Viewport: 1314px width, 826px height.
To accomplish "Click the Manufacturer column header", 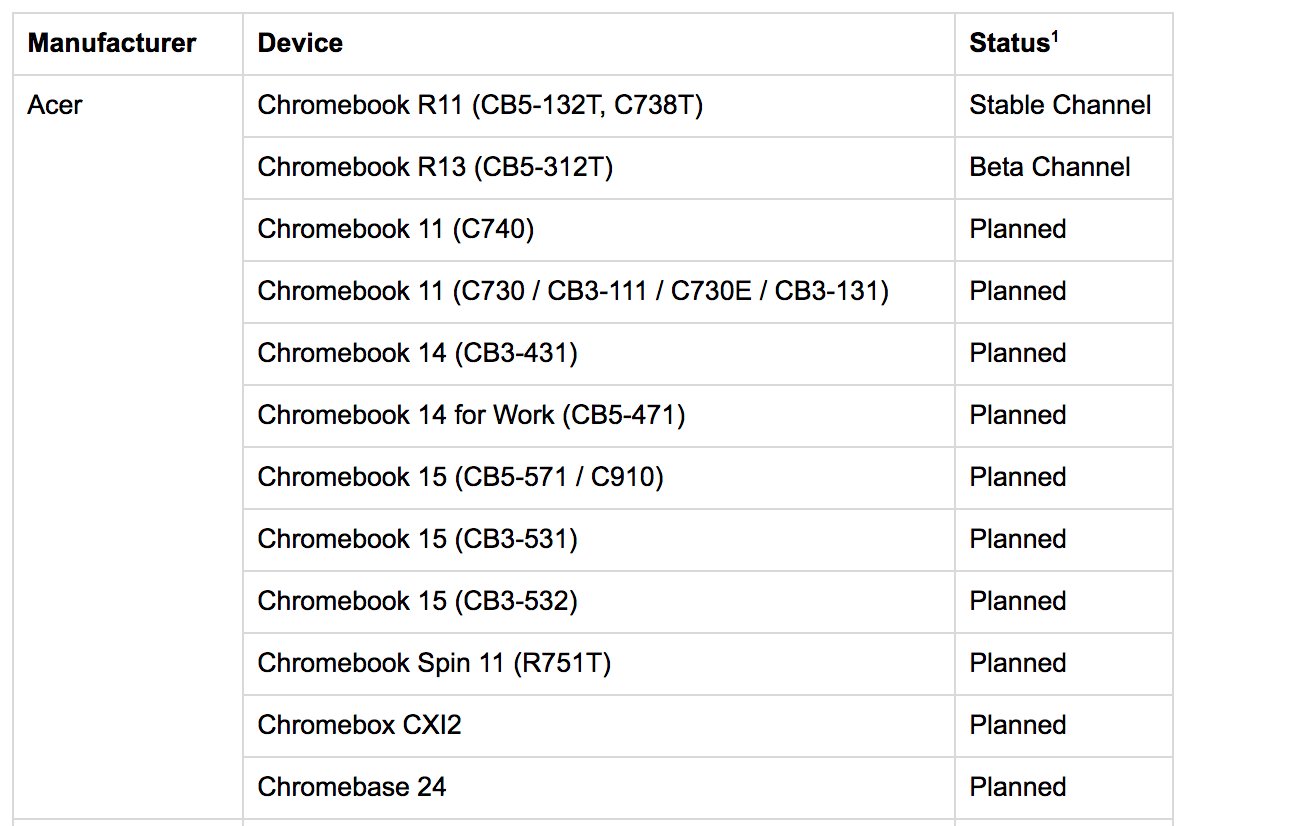I will coord(112,43).
